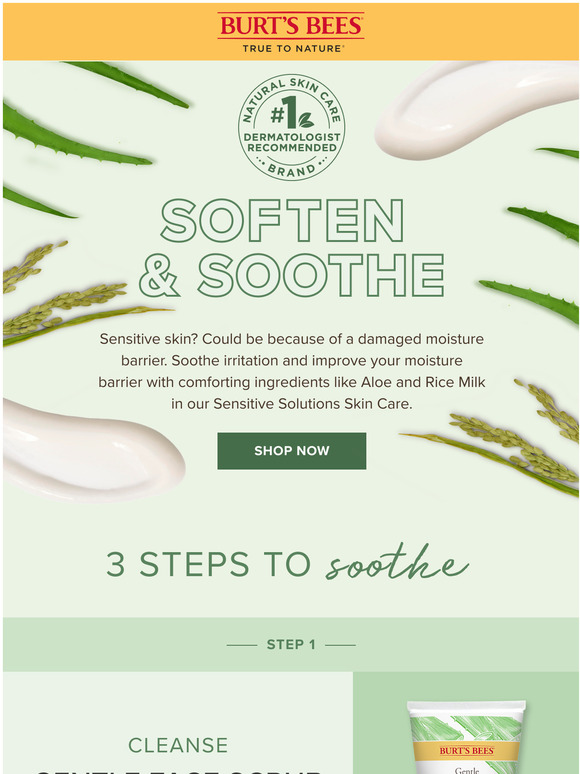The width and height of the screenshot is (580, 774).
Task: Select the 3 Steps to Soothe heading
Action: [x=287, y=564]
